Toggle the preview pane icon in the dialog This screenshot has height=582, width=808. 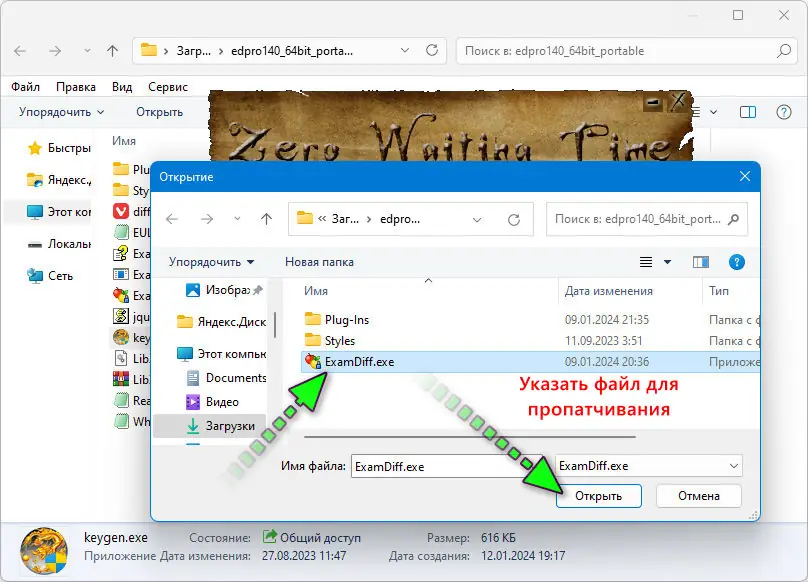[699, 262]
